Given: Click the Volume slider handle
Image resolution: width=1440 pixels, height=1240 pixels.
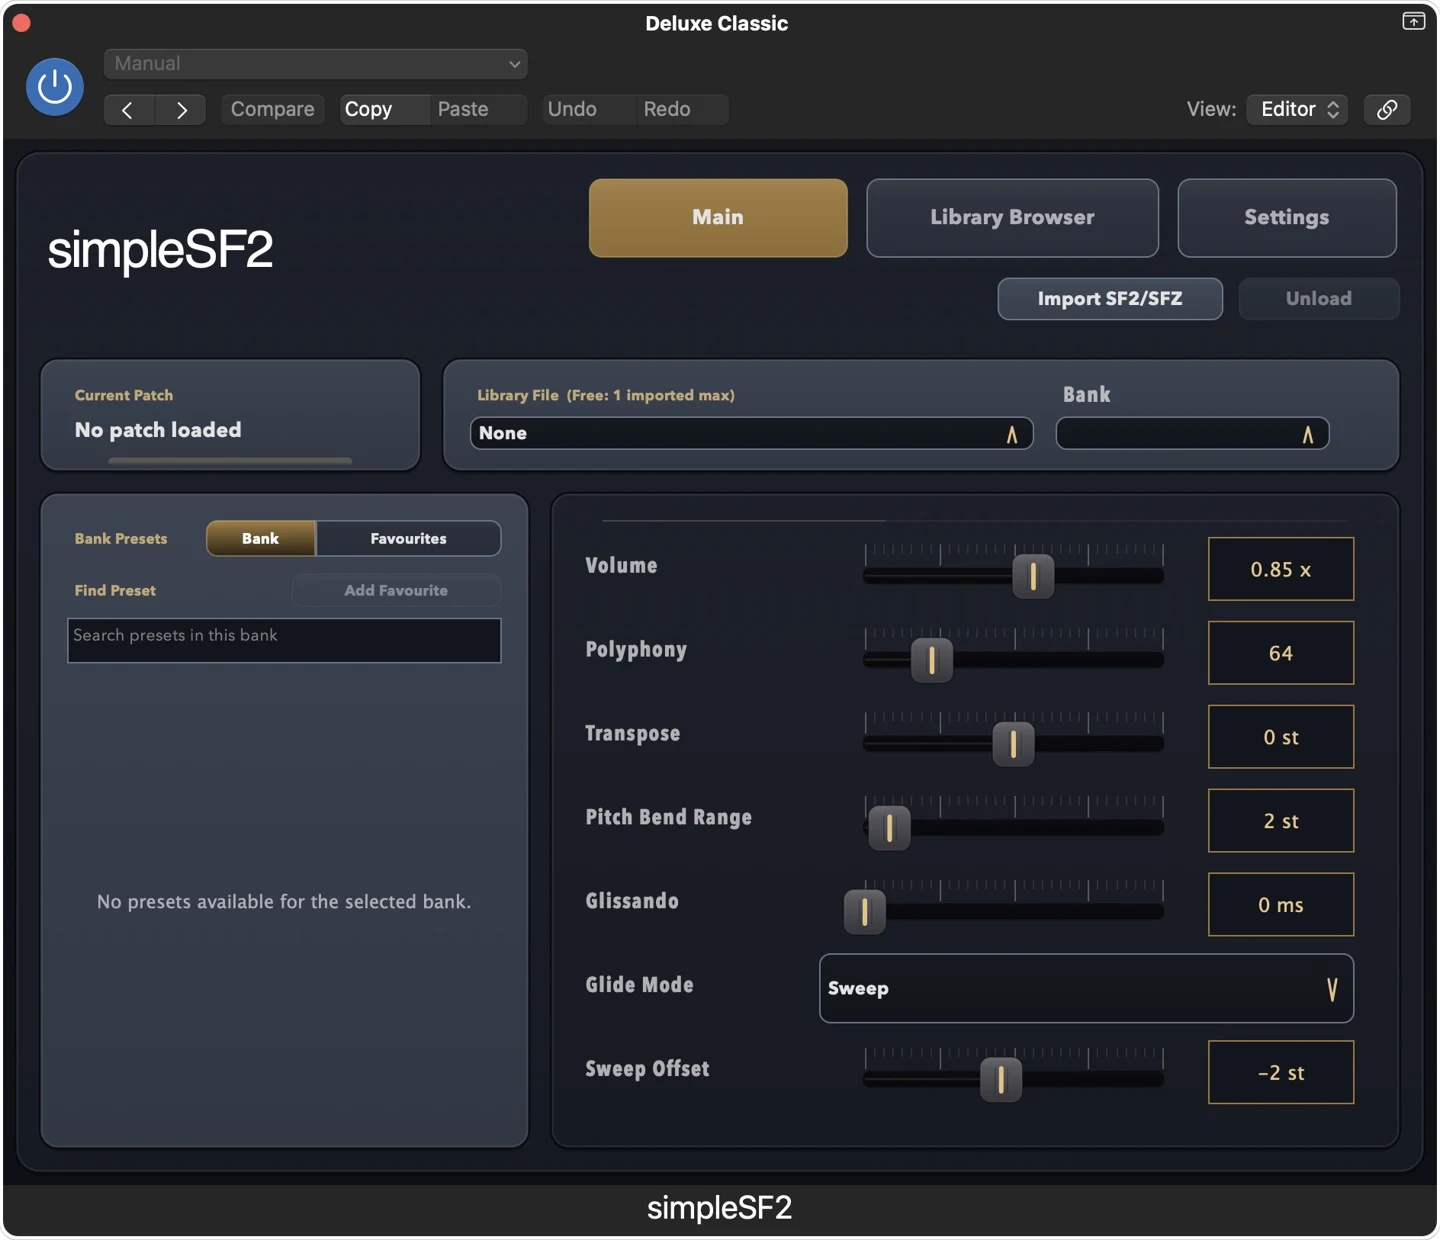Looking at the screenshot, I should click(1033, 576).
